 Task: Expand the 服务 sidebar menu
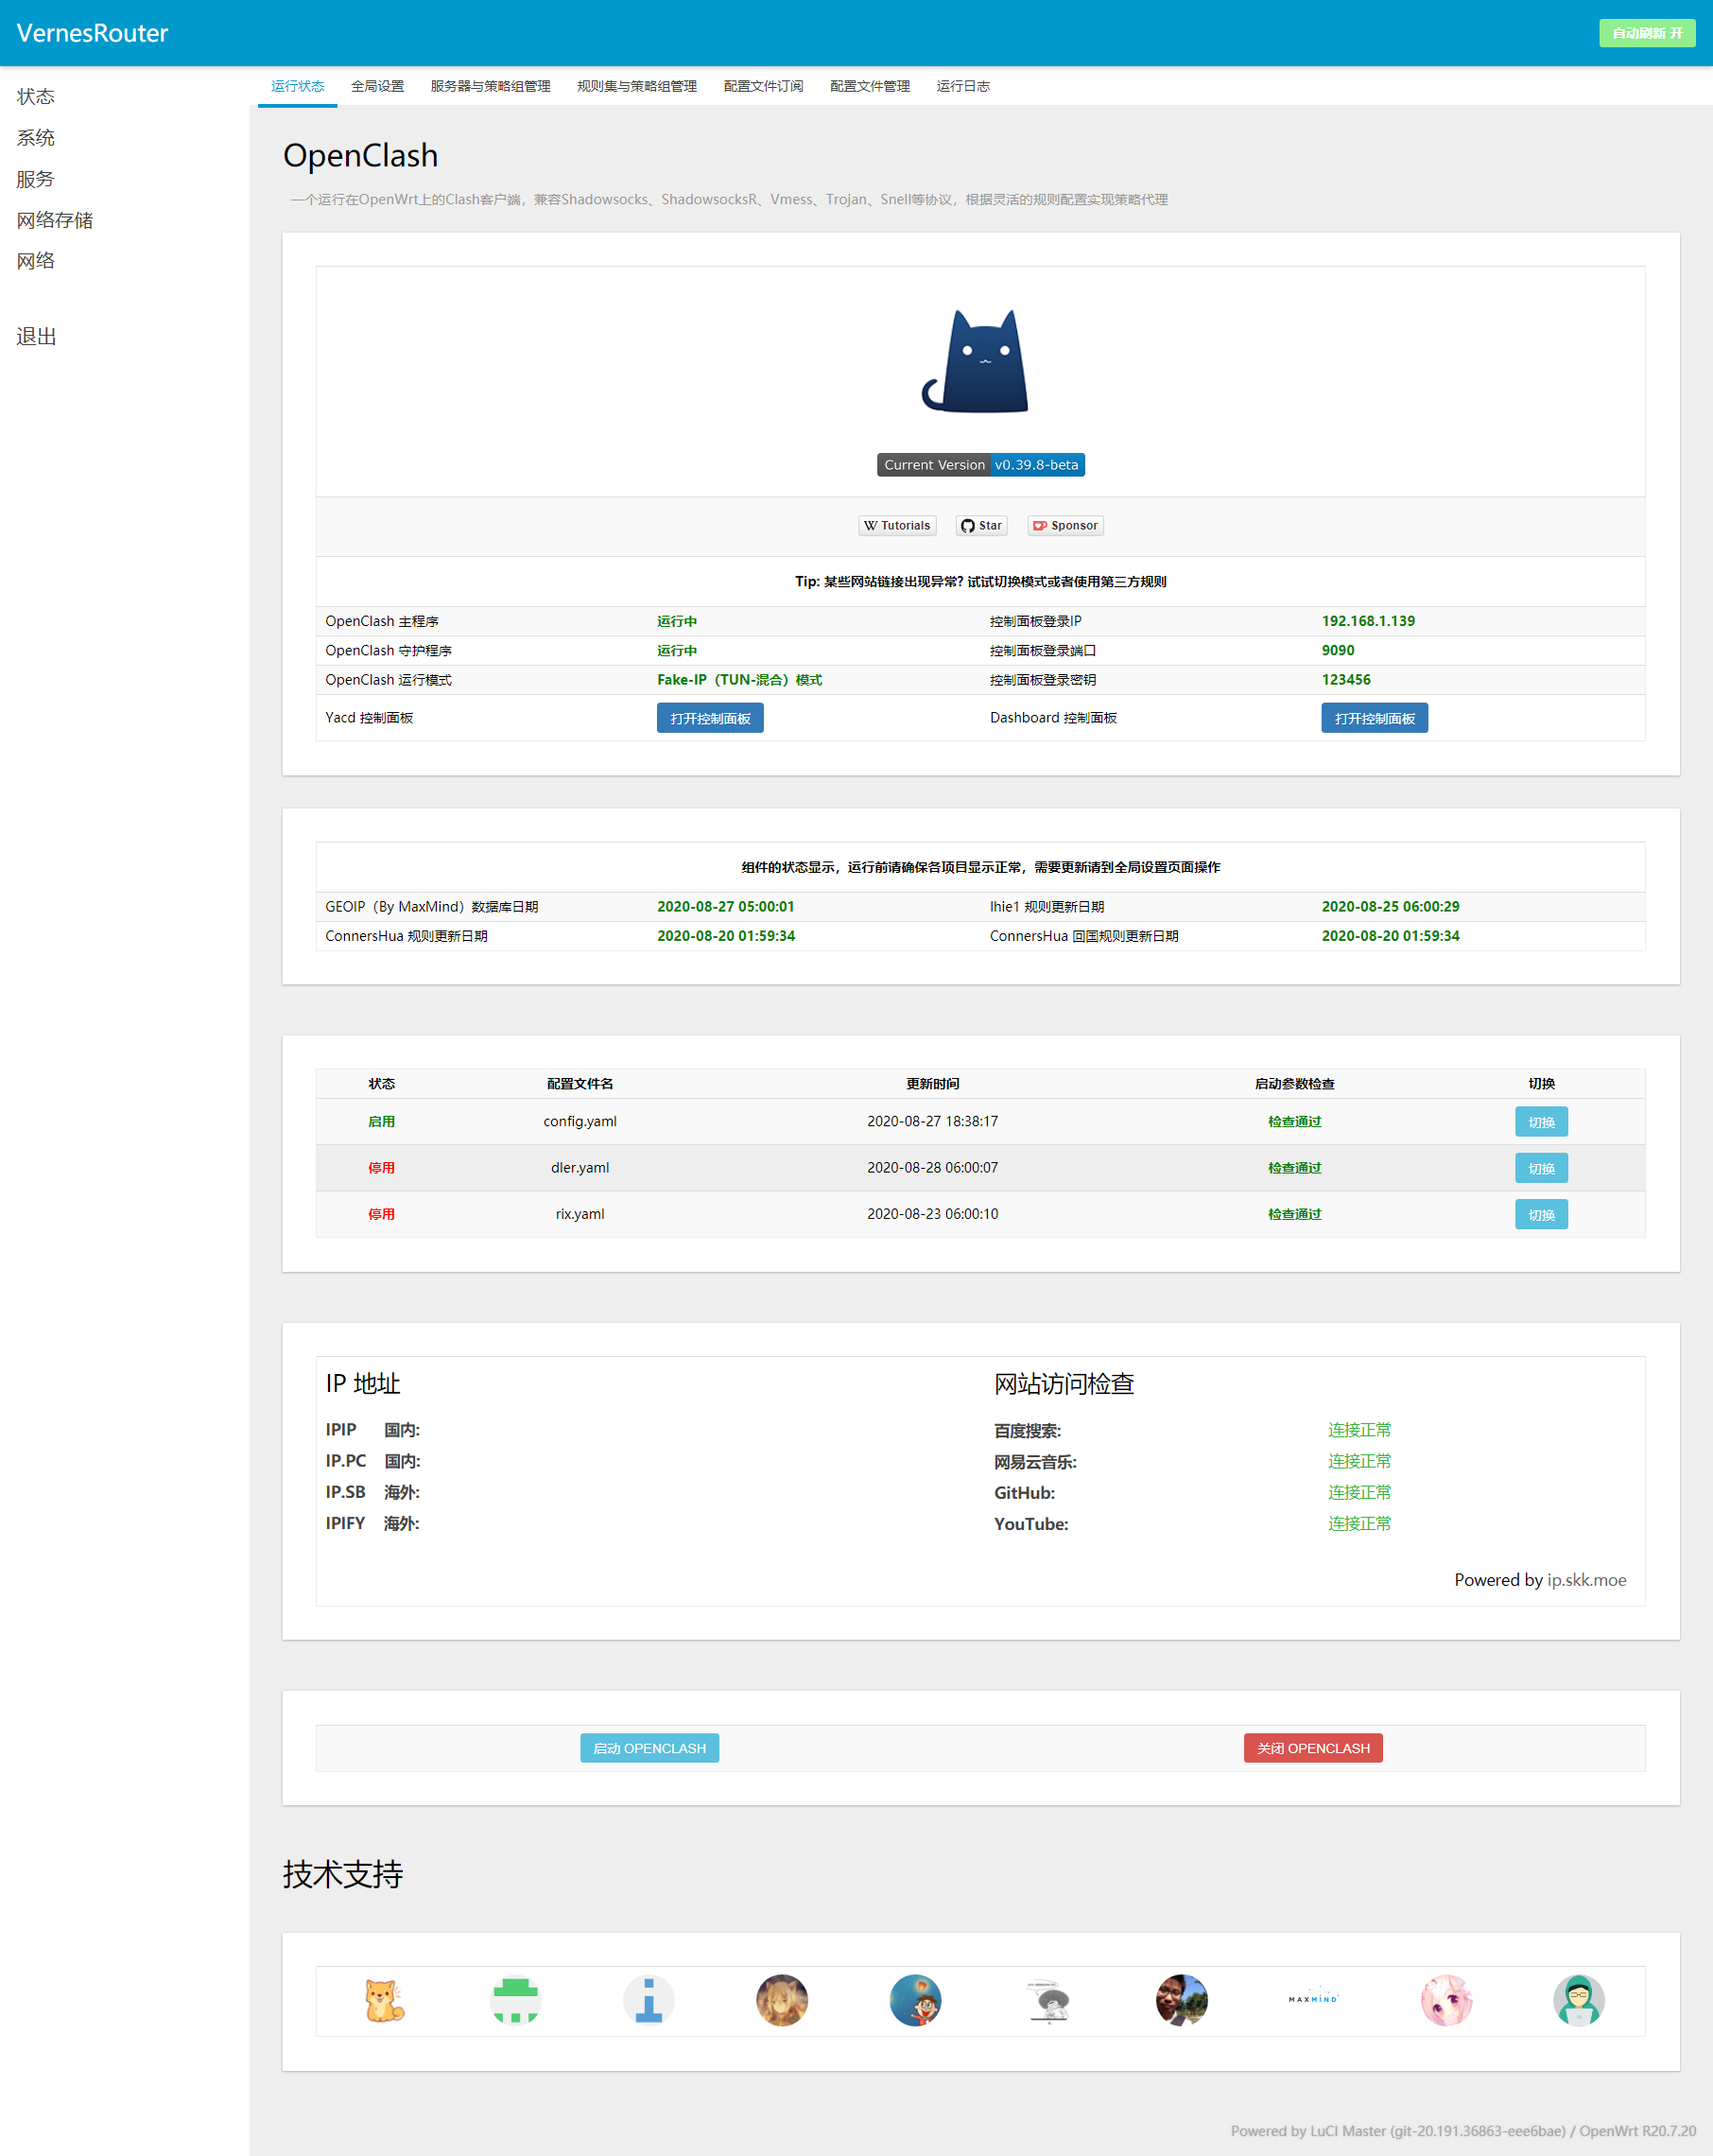click(36, 180)
